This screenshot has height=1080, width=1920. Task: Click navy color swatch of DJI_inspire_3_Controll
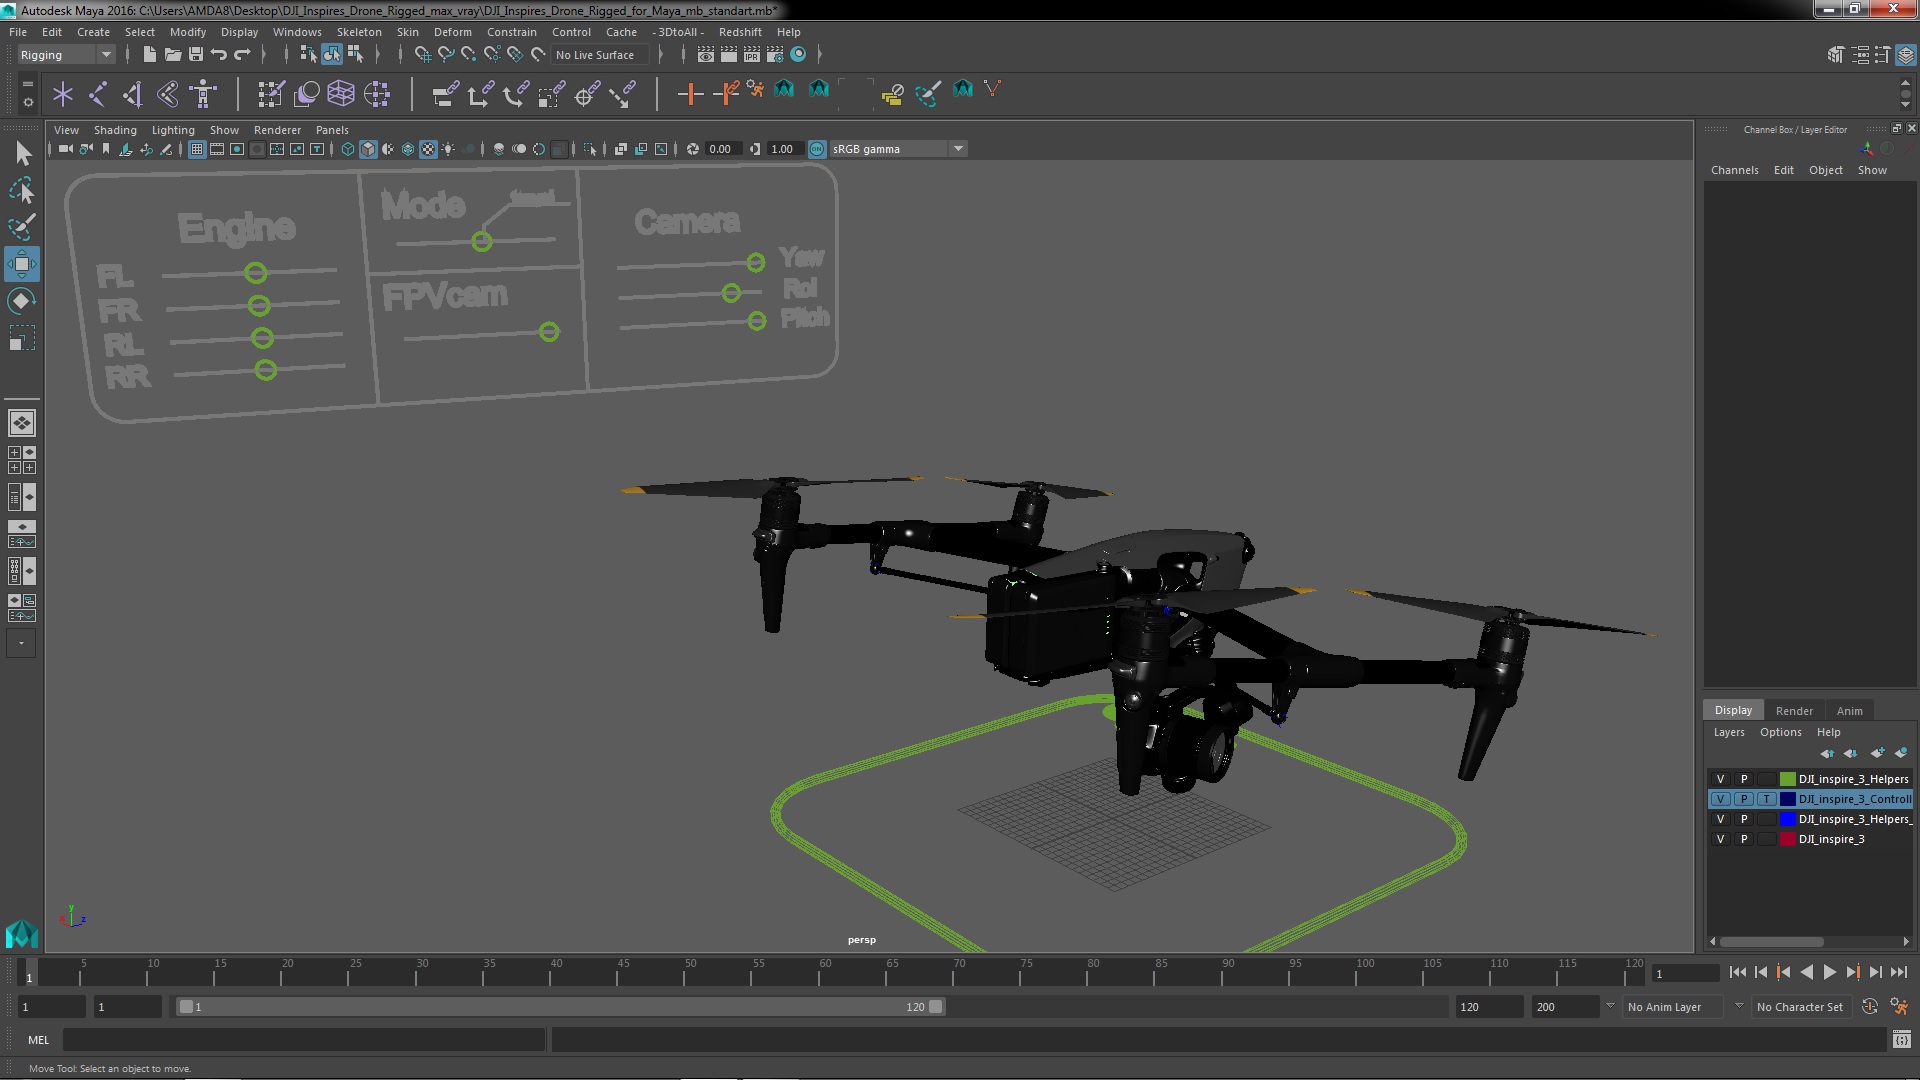tap(1787, 799)
